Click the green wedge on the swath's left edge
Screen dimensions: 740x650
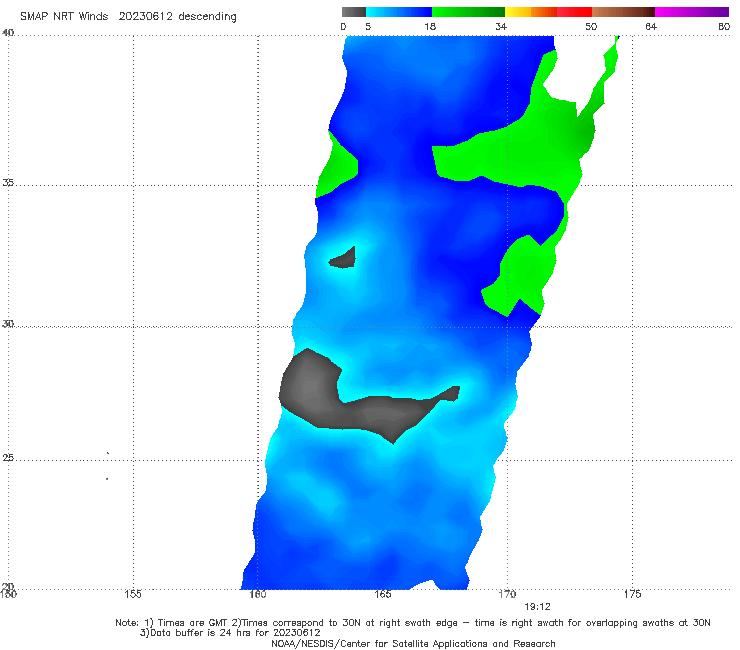click(x=337, y=165)
